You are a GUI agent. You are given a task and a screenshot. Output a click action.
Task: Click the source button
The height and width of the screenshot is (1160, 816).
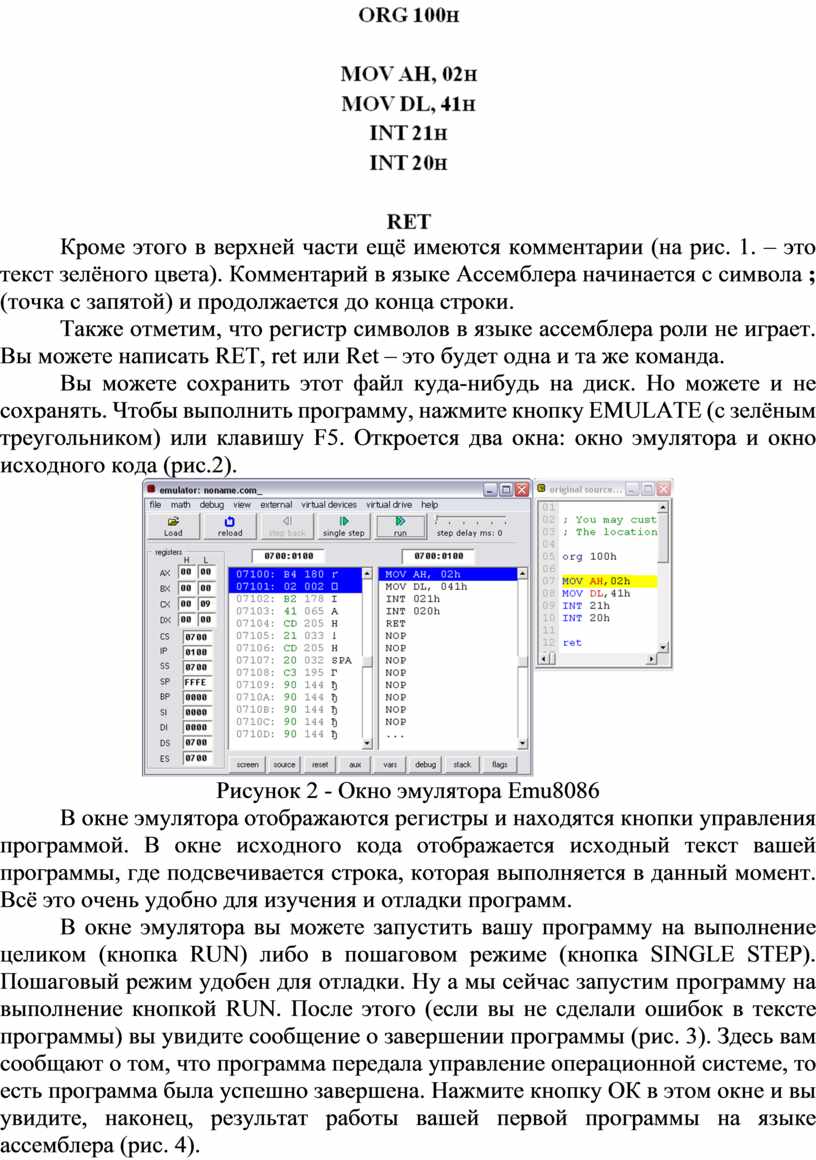(284, 764)
